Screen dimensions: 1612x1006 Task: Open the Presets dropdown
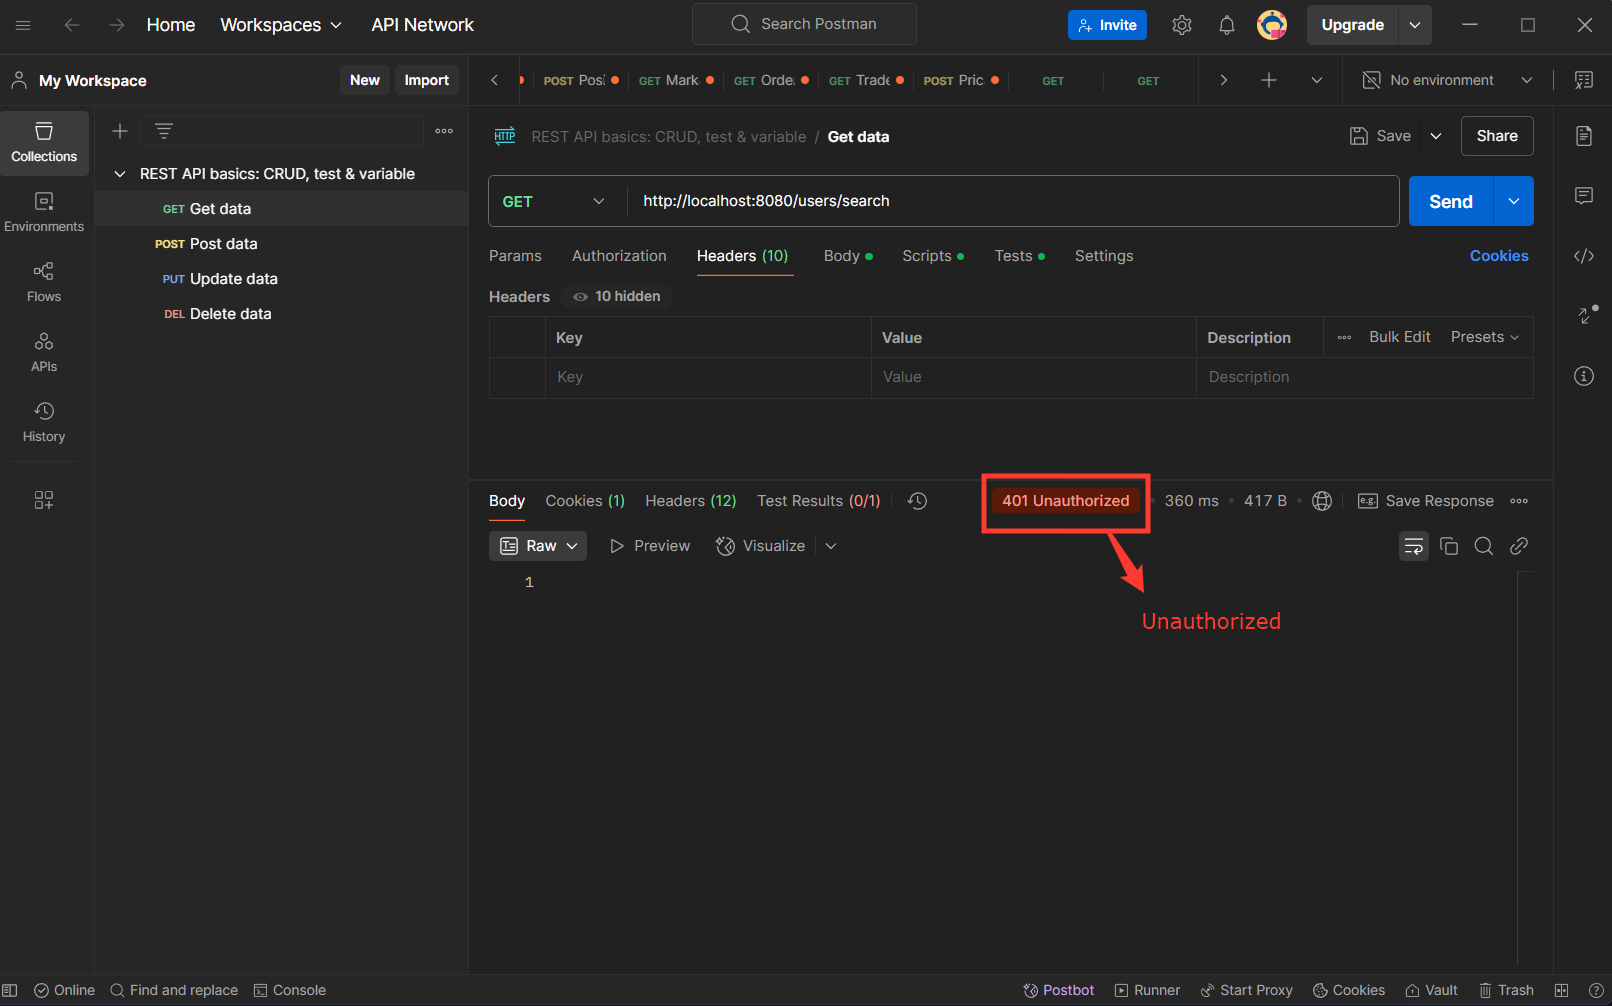tap(1485, 337)
